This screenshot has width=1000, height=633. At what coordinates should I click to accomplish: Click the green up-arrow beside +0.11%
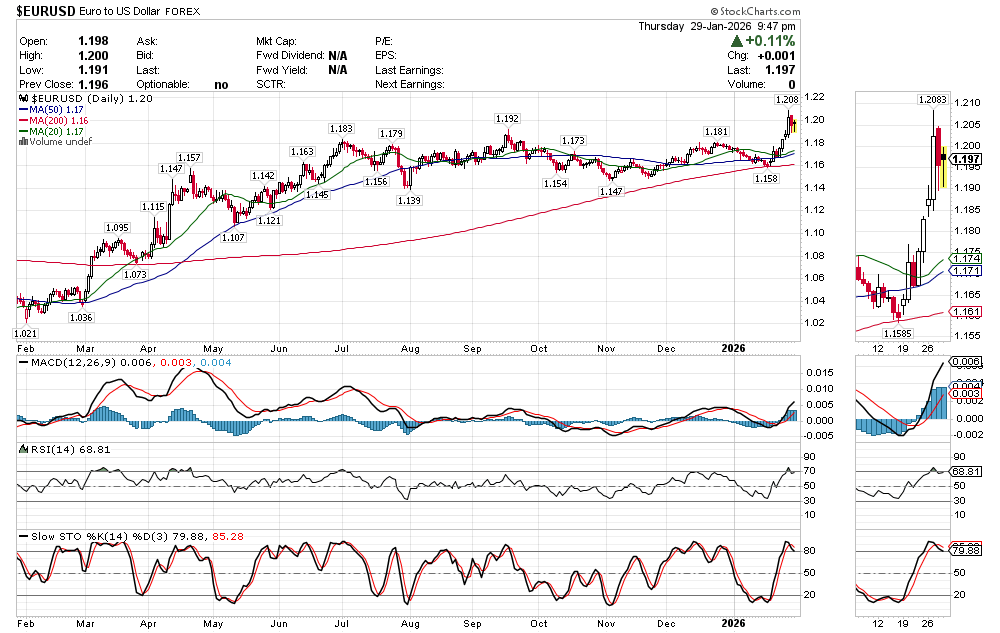click(737, 41)
